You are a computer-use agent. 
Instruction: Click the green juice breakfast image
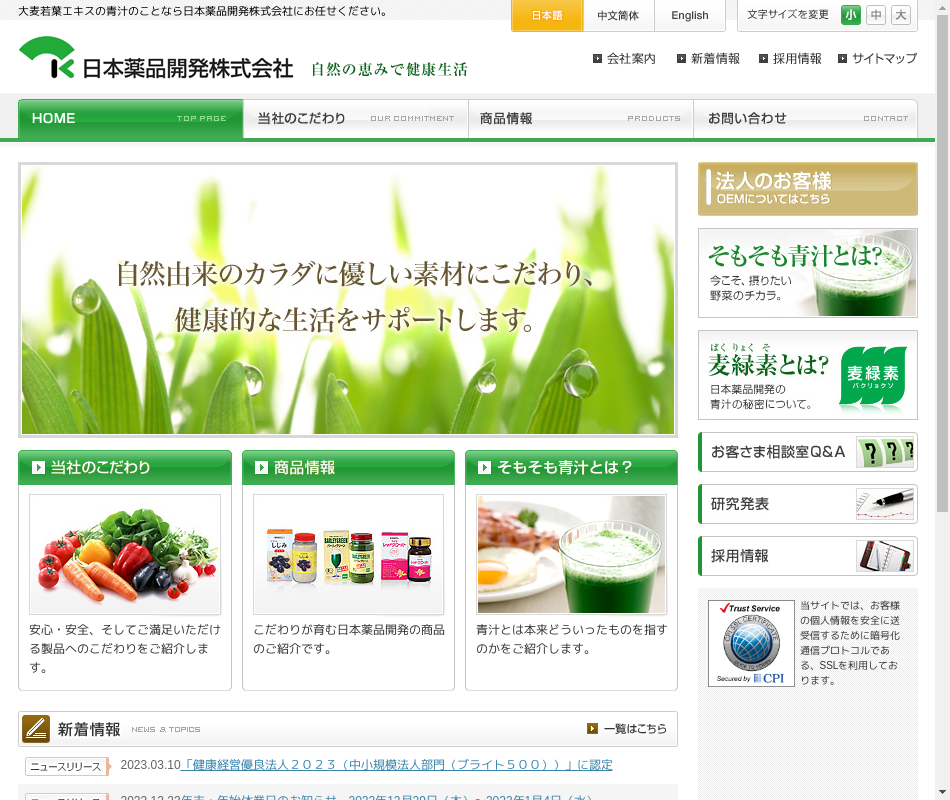click(x=571, y=555)
